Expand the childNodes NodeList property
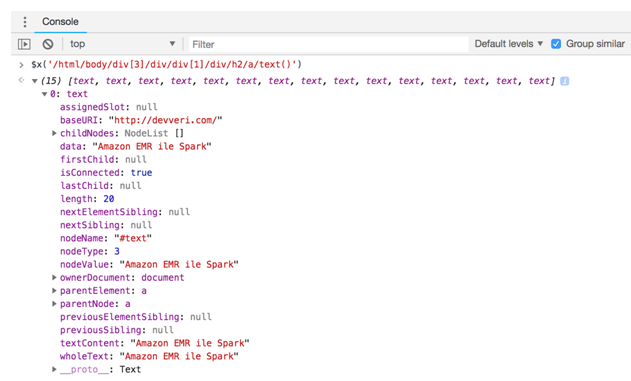 click(x=54, y=133)
